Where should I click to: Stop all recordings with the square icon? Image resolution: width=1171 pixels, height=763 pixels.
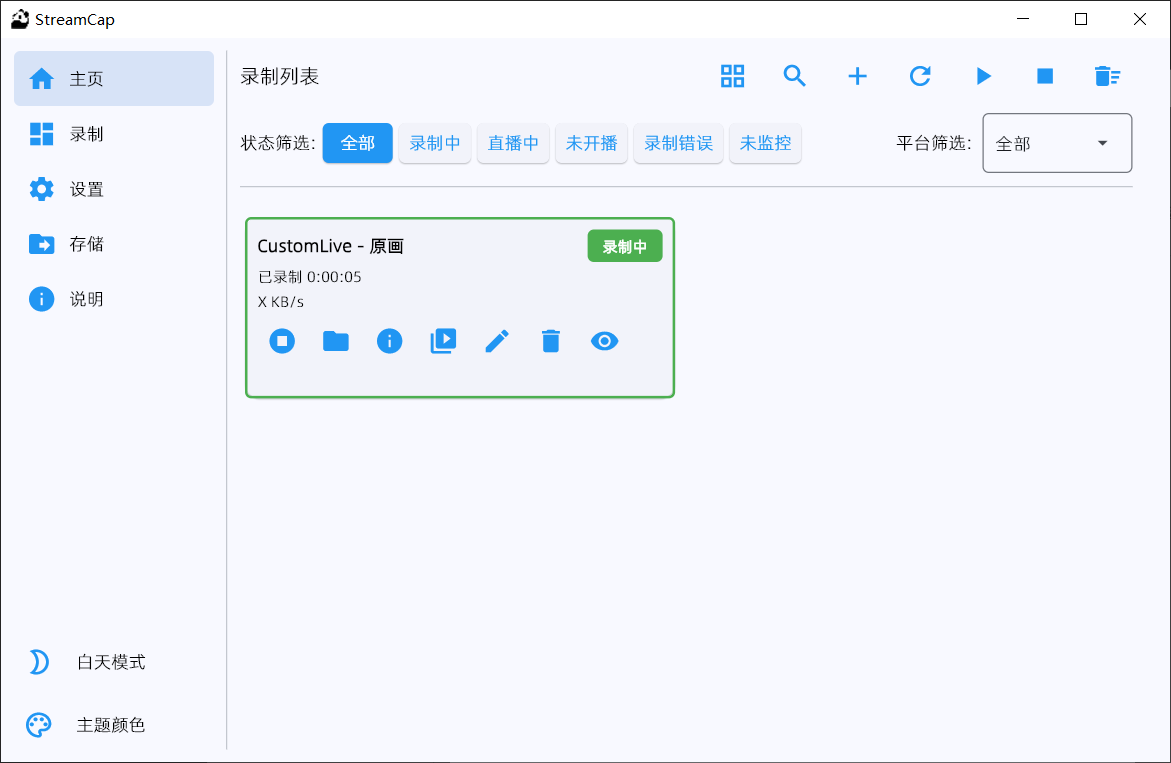click(1044, 76)
